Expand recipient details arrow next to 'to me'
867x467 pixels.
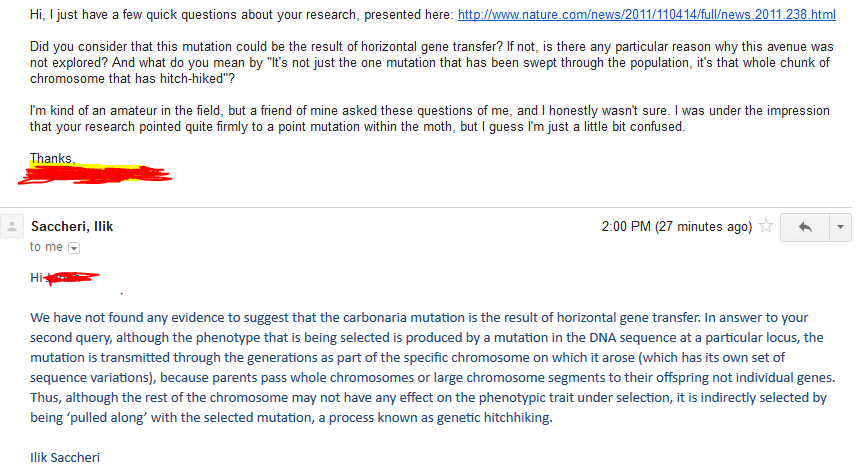tap(73, 248)
